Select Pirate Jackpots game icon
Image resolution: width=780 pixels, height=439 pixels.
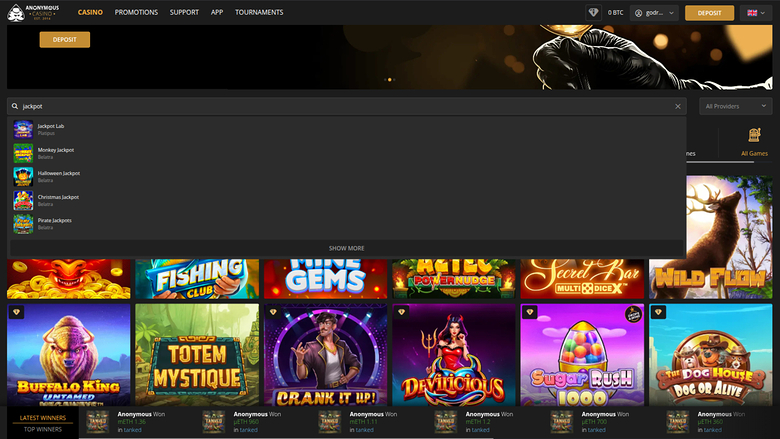click(23, 224)
